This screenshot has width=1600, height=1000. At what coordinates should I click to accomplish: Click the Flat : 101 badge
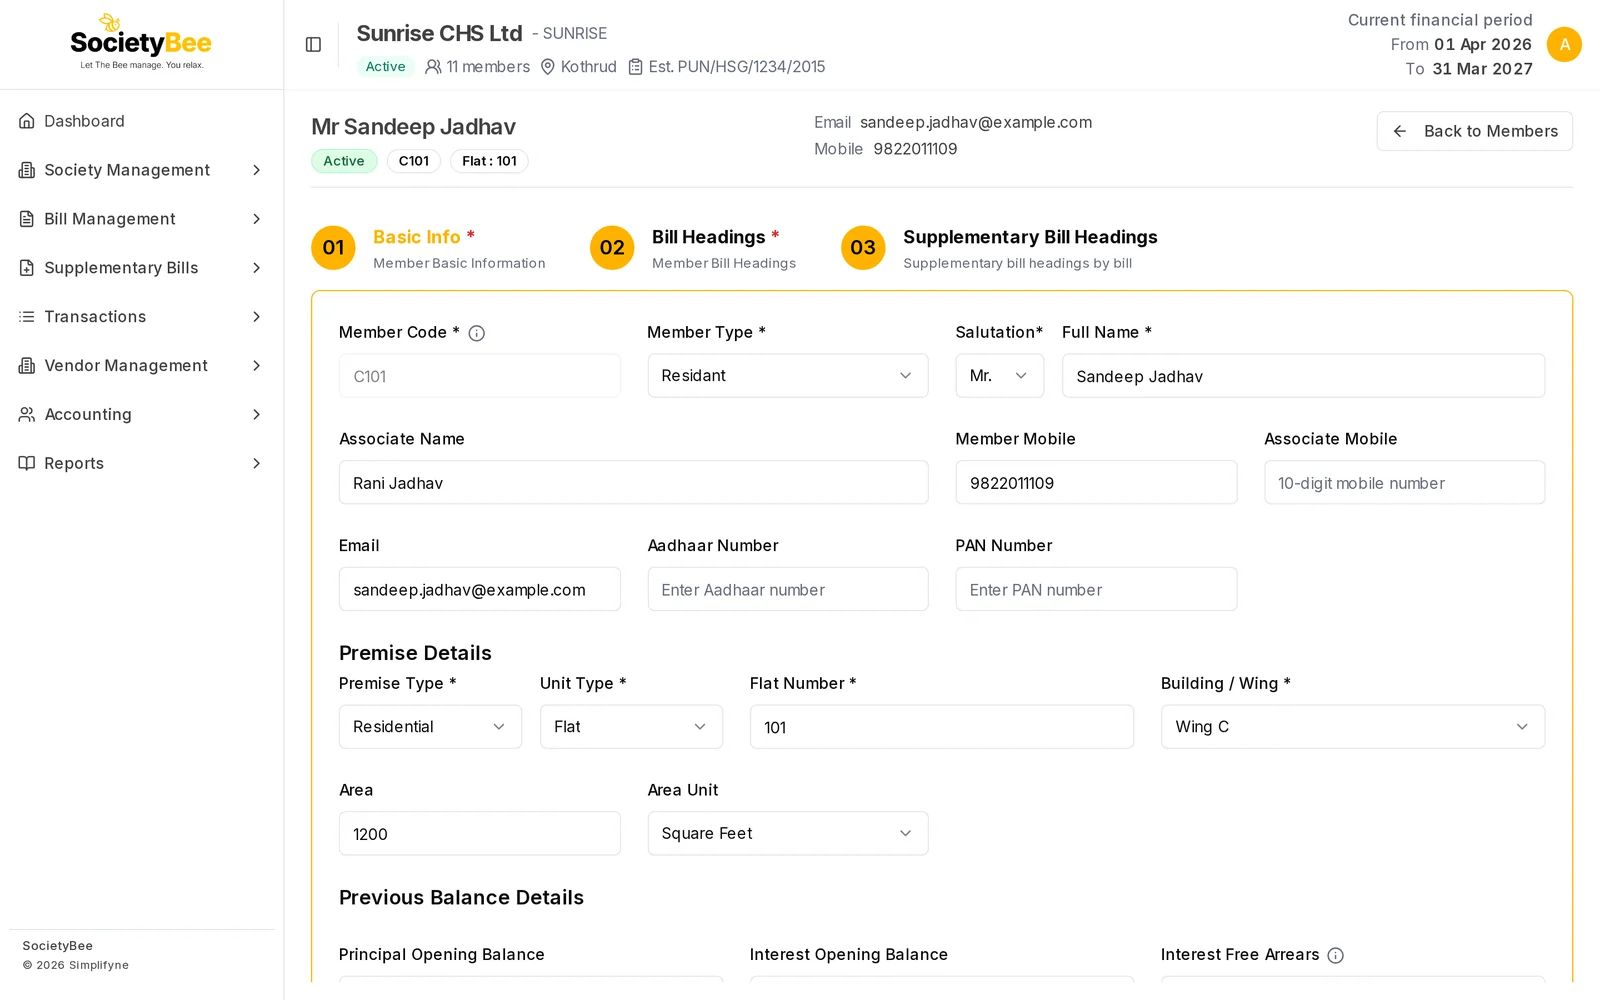[x=489, y=161]
